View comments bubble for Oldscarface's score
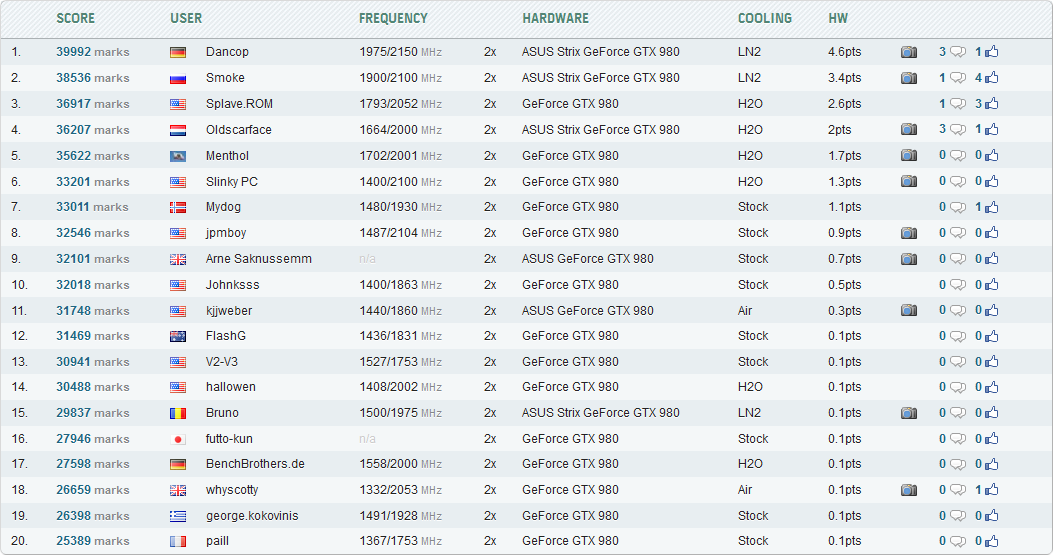 958,130
